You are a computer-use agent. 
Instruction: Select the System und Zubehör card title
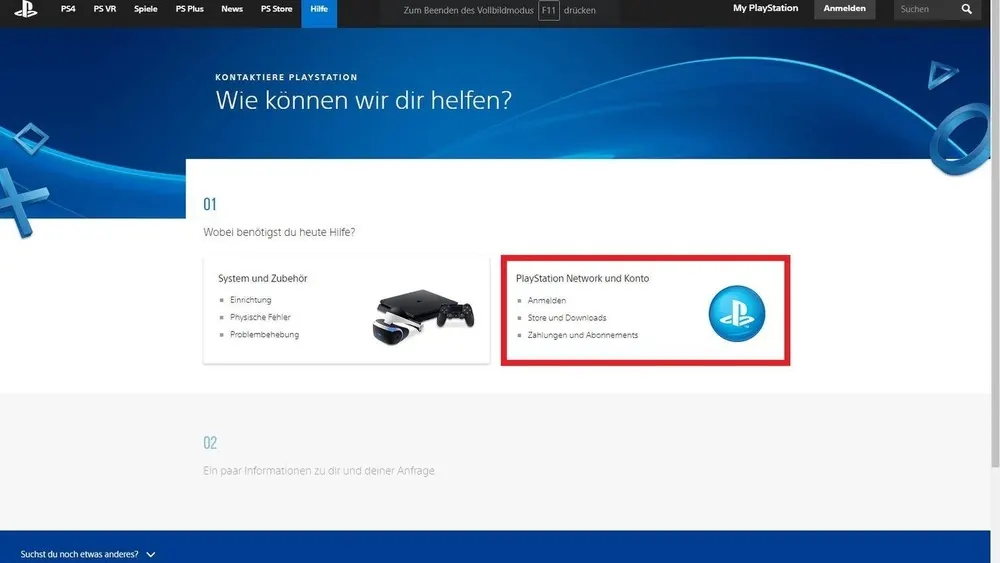[x=262, y=279]
